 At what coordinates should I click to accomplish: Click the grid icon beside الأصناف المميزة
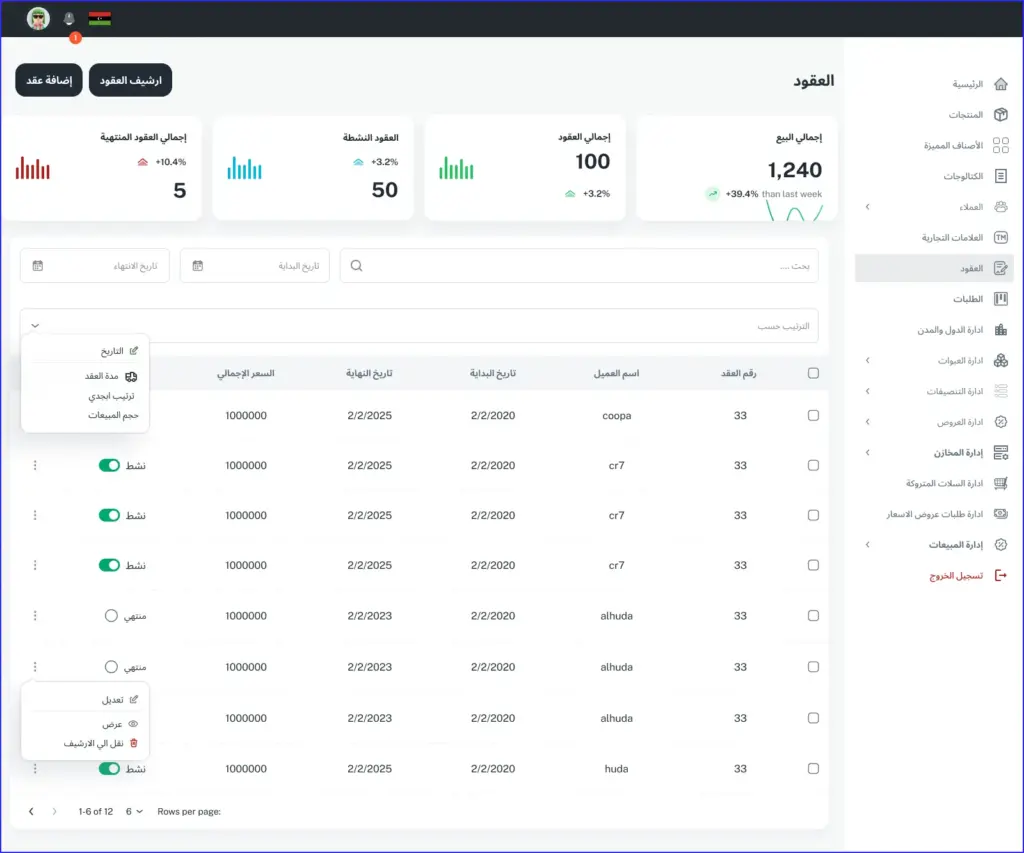coord(1000,145)
